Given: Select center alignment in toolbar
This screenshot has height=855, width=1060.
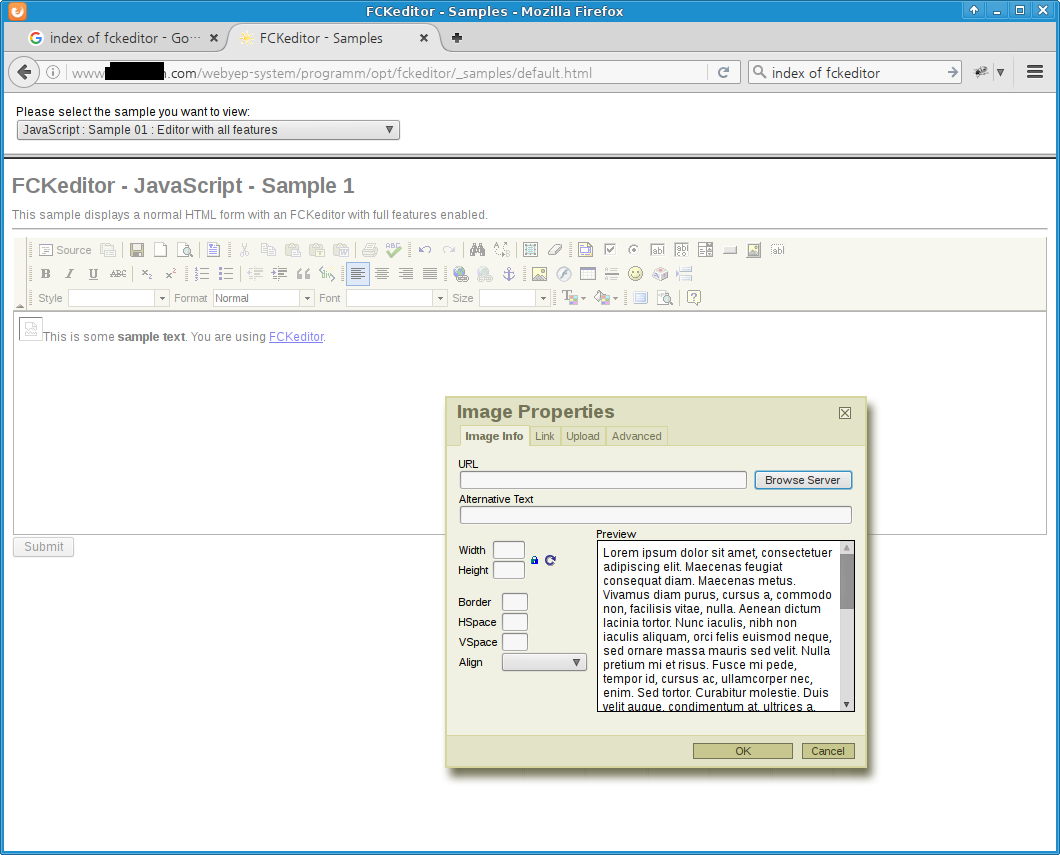Looking at the screenshot, I should click(382, 274).
